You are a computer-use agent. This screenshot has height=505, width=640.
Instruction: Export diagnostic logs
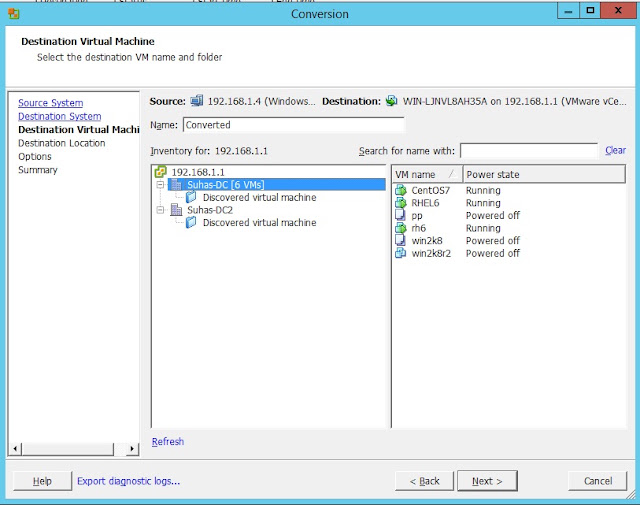pyautogui.click(x=129, y=481)
